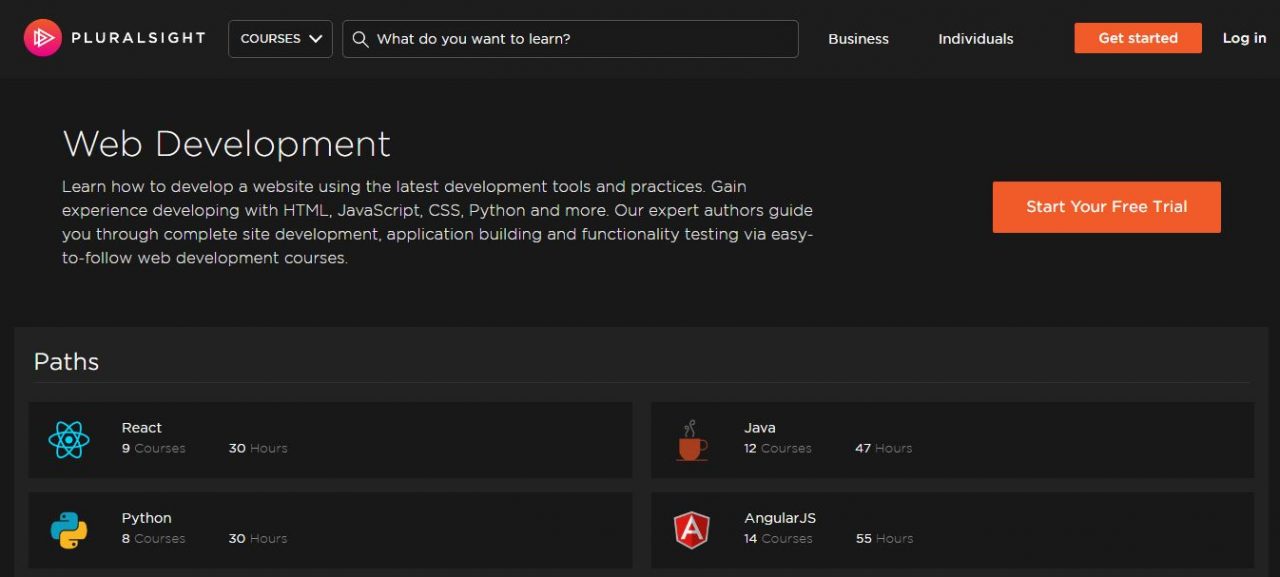
Task: Open the Business menu item
Action: (x=858, y=39)
